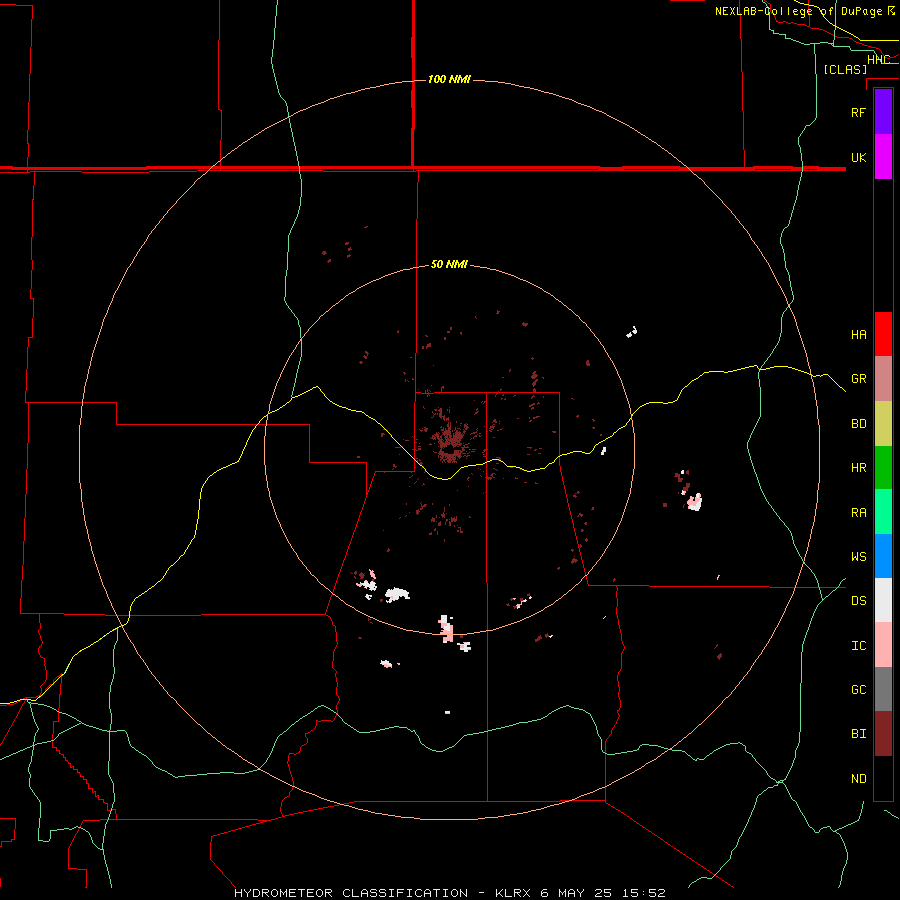
Task: Click the 50 NMI range ring label
Action: [x=449, y=265]
